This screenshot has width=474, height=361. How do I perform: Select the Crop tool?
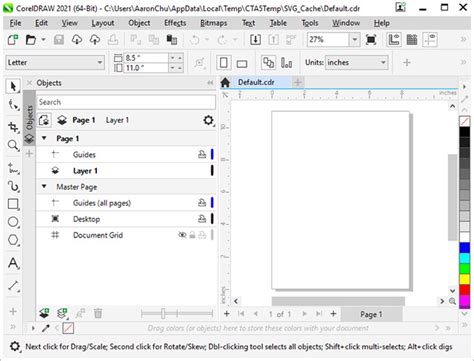13,127
